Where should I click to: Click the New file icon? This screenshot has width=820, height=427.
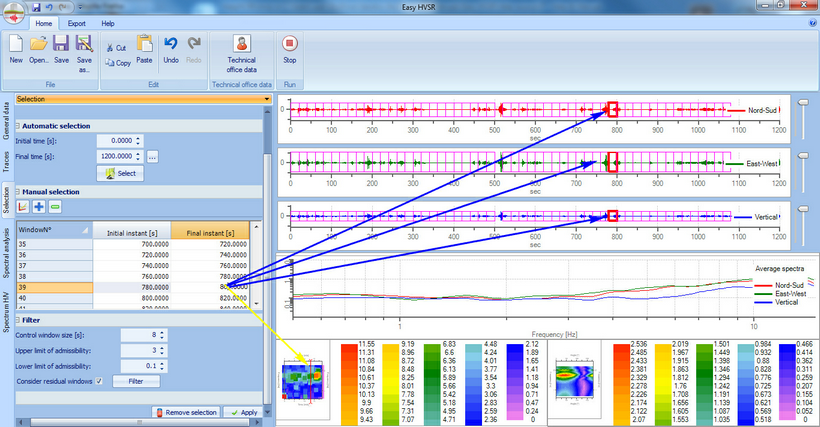(x=16, y=44)
